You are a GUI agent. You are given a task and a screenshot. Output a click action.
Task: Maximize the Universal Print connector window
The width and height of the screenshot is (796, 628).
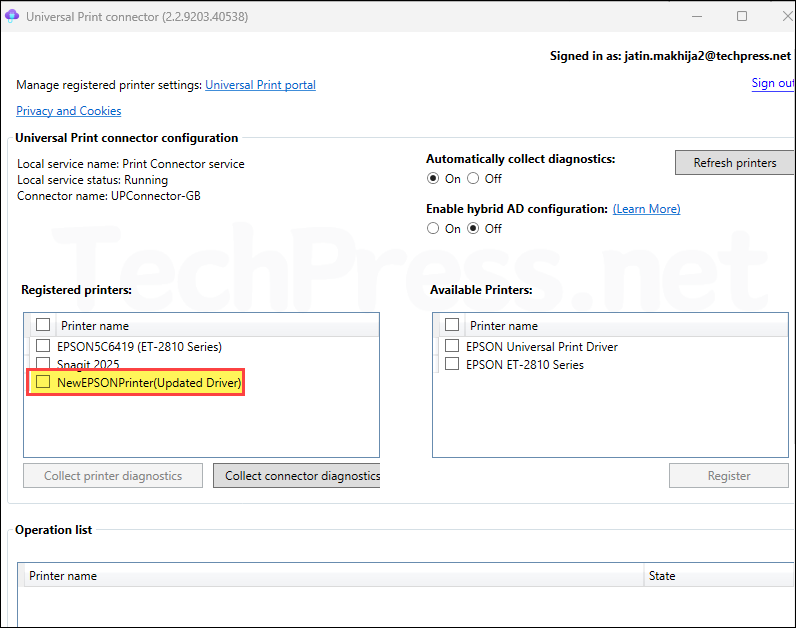(x=742, y=16)
